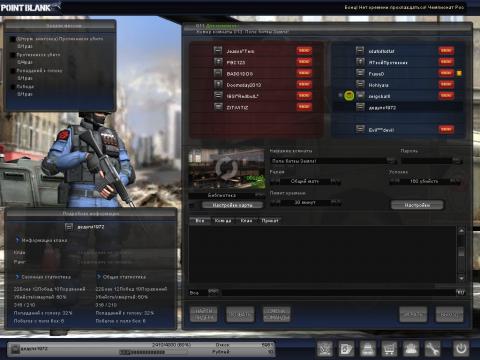Click the yellow smiley icon near player slot
The width and height of the screenshot is (480, 360).
pos(349,96)
